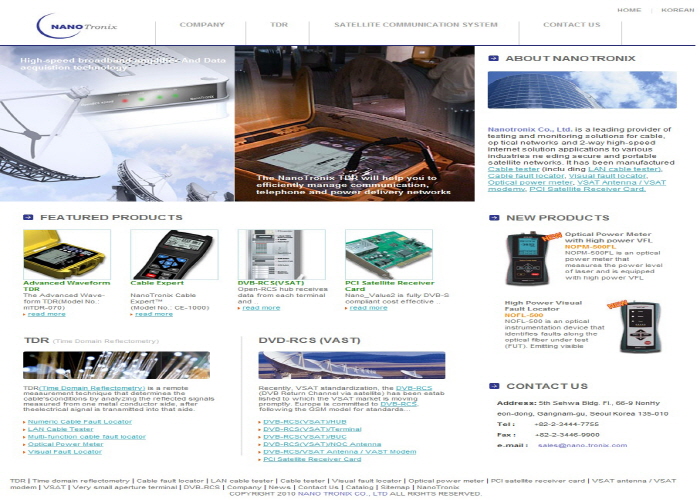This screenshot has width=700, height=500.
Task: Click the Advanced Waveform TDR title
Action: (67, 286)
